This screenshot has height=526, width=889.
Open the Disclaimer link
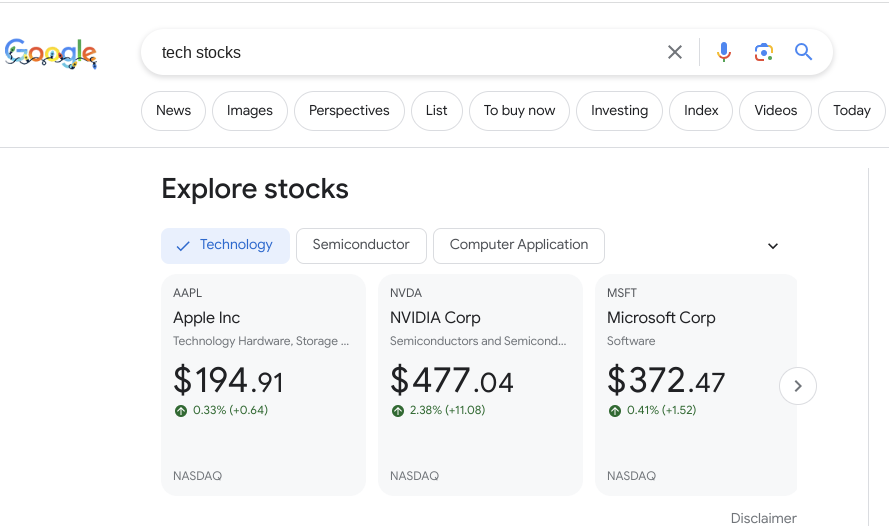(x=763, y=518)
